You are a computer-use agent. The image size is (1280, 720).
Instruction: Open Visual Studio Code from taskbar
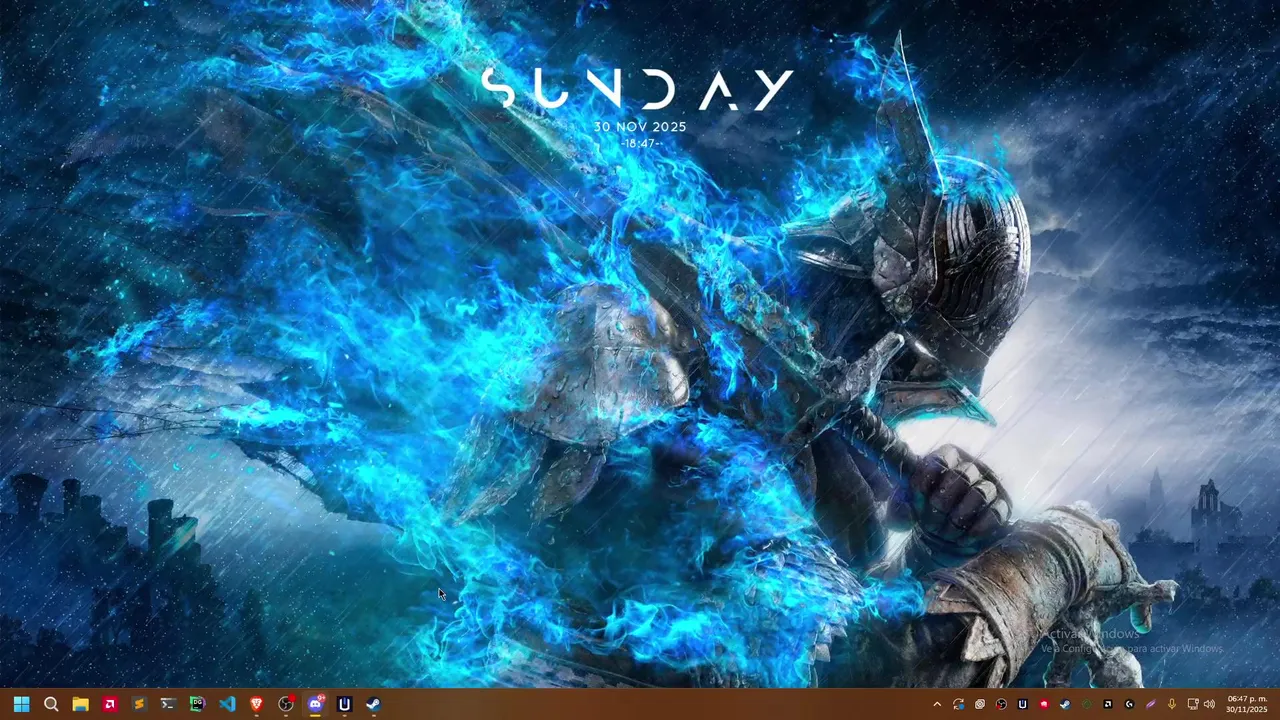pyautogui.click(x=227, y=704)
